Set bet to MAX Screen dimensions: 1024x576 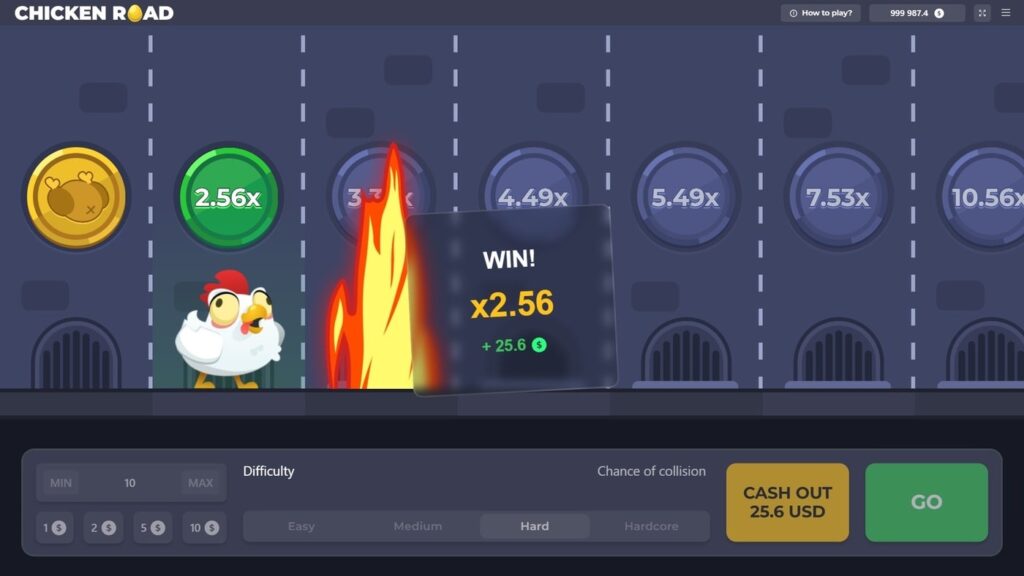click(200, 483)
